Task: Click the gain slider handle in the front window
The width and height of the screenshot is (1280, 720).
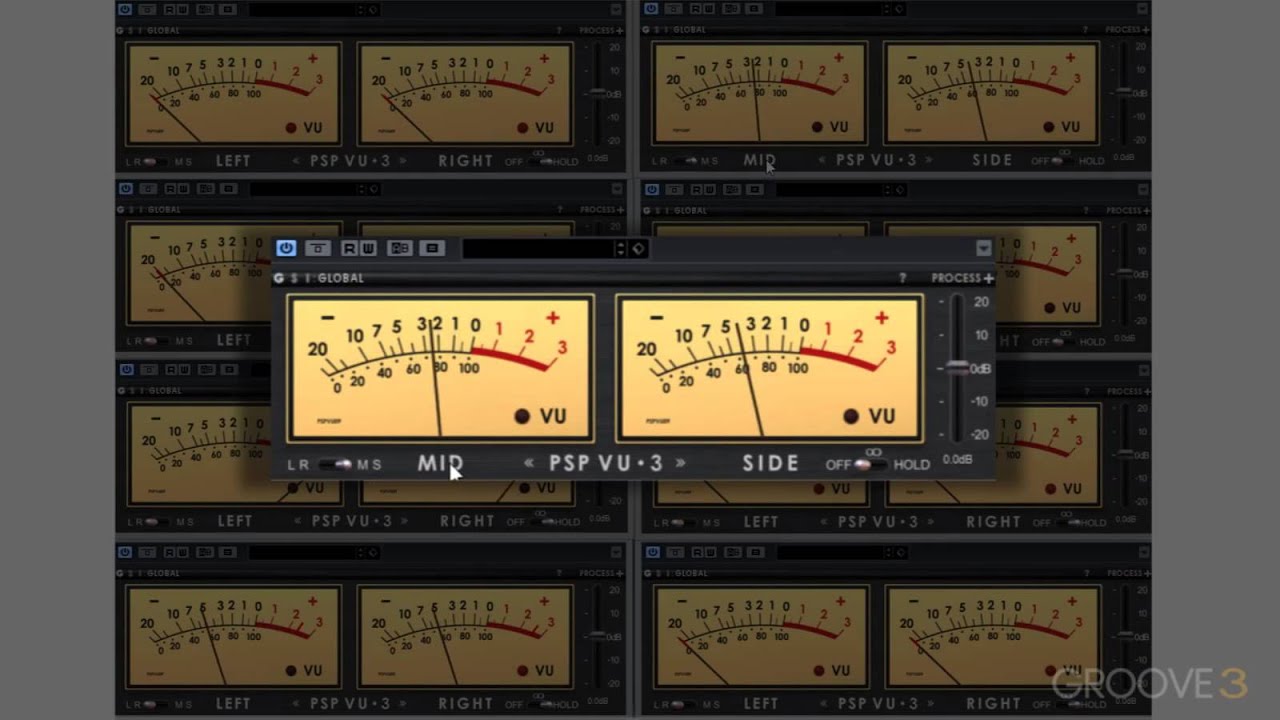Action: (956, 368)
